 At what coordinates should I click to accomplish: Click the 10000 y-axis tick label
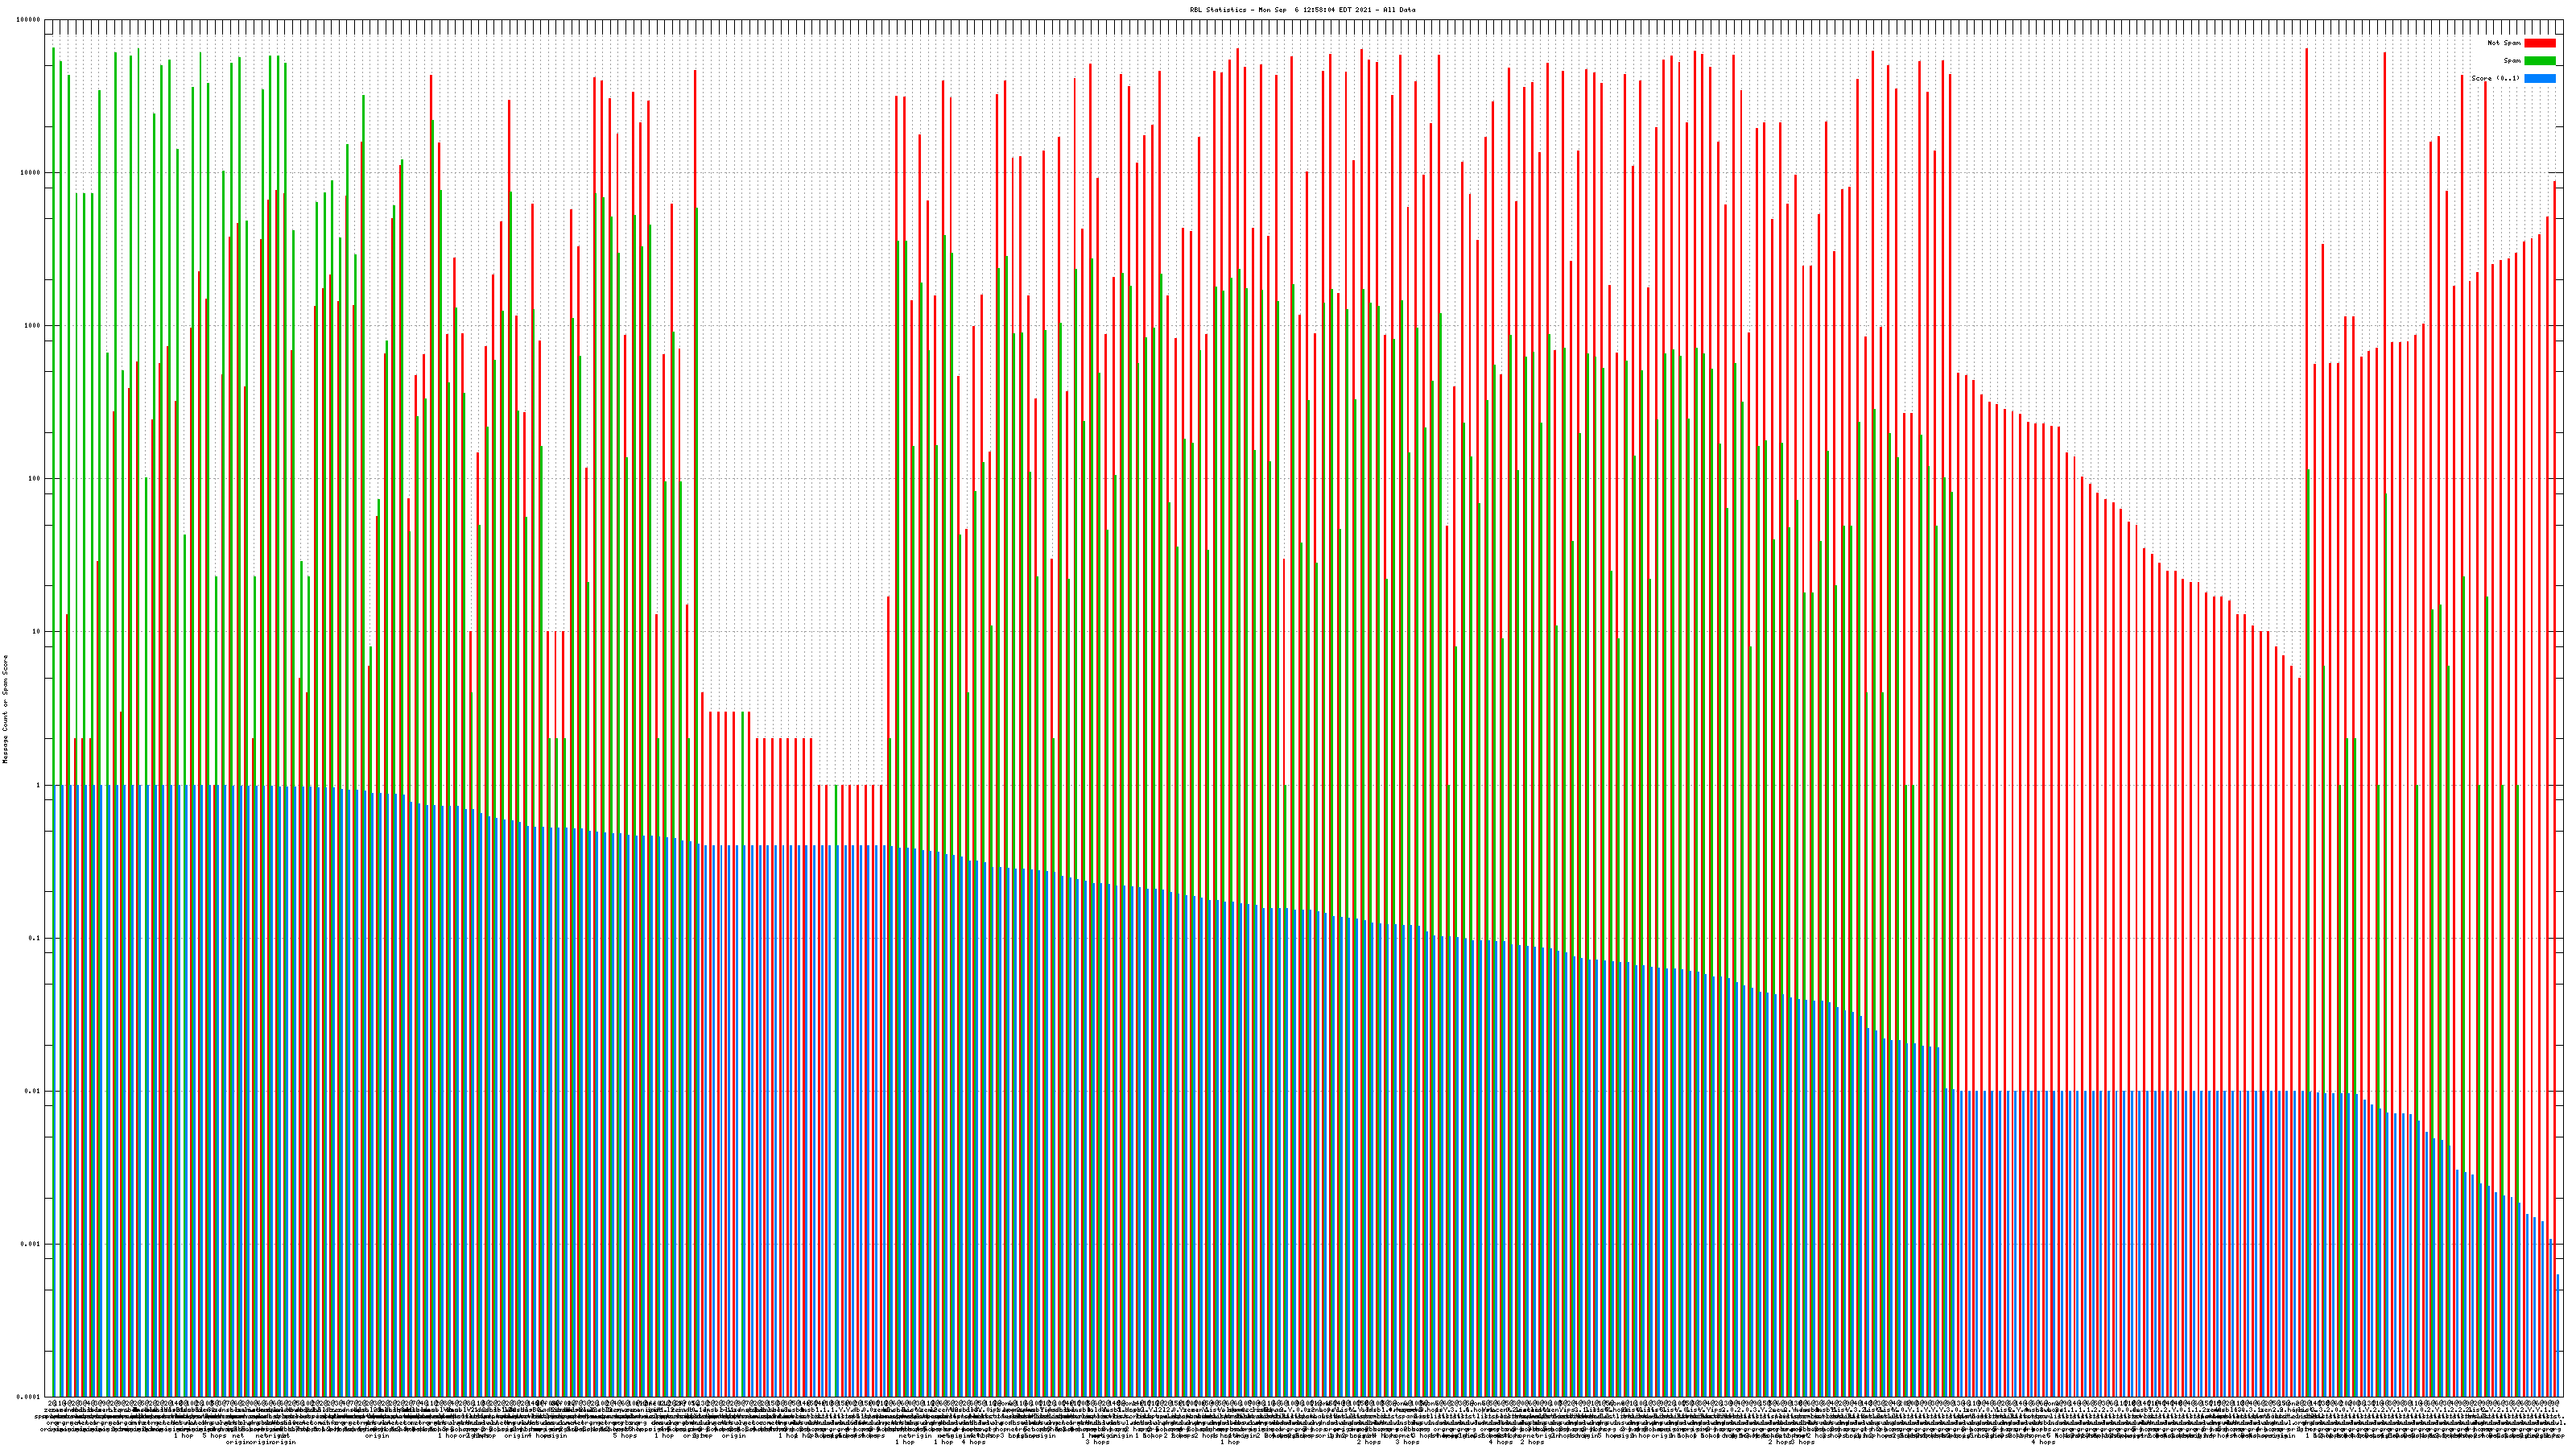[x=31, y=173]
